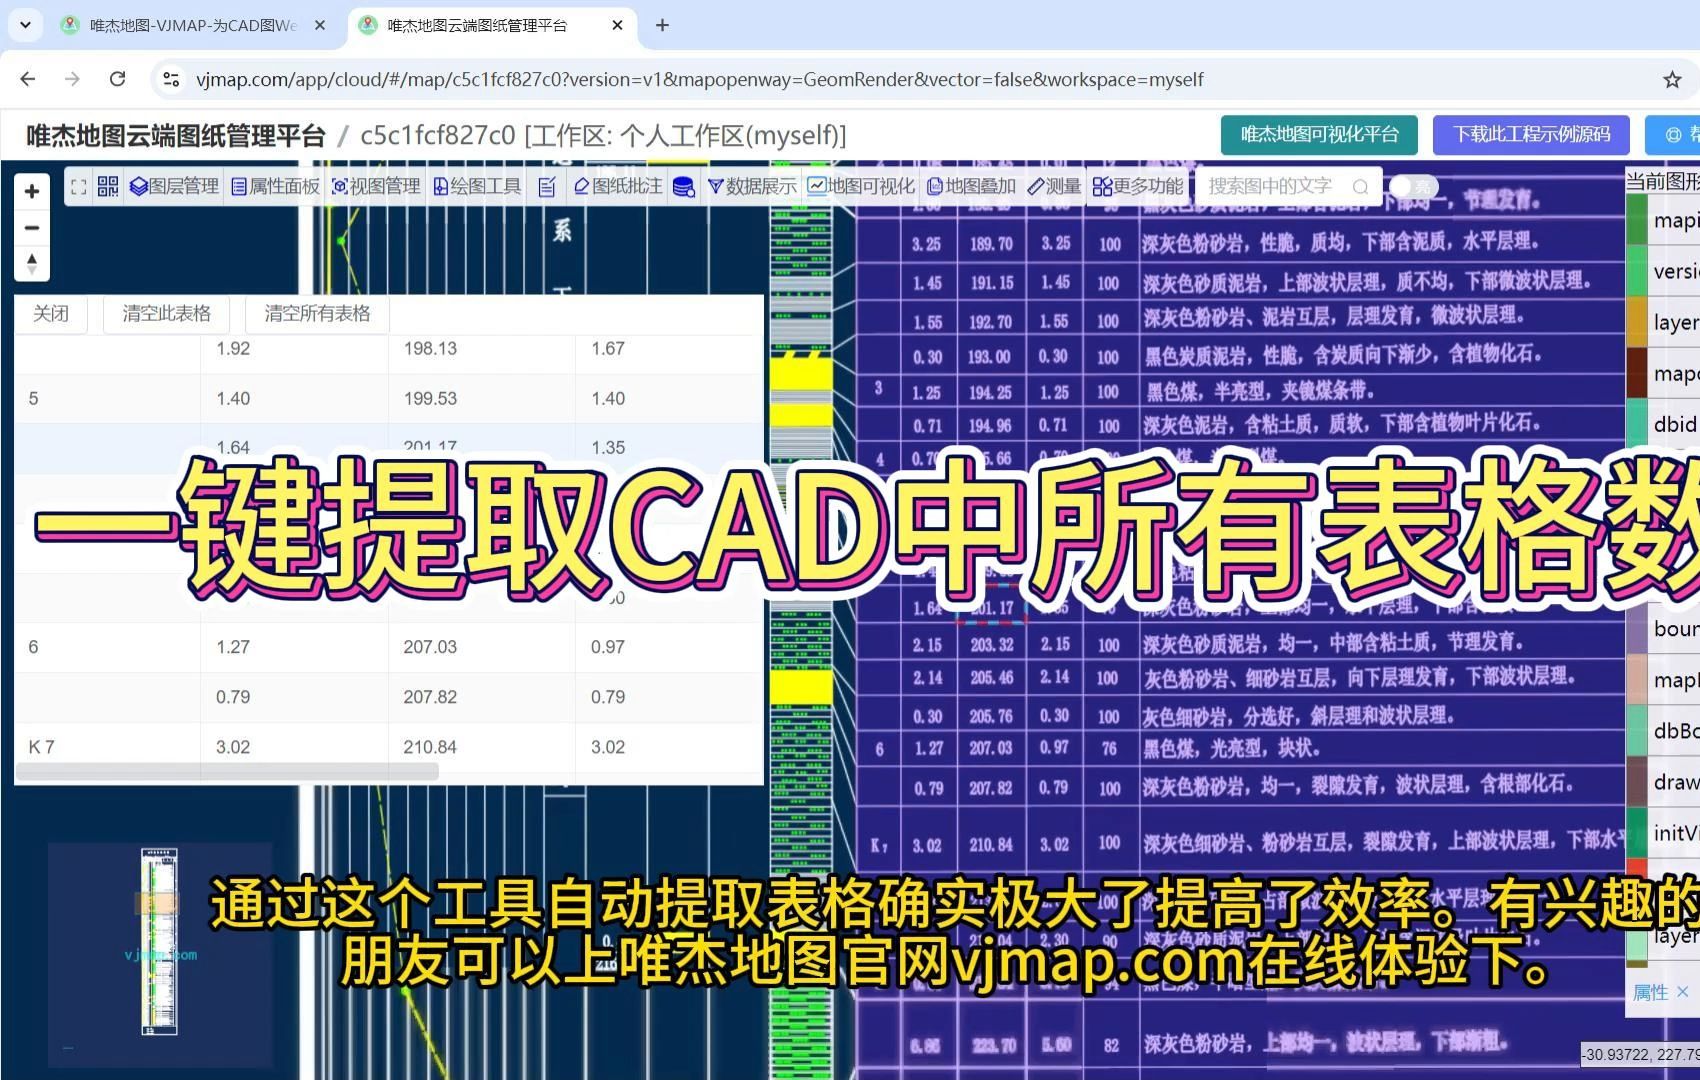Viewport: 1700px width, 1080px height.
Task: Open 绘图工具 drawing tools
Action: tap(477, 186)
